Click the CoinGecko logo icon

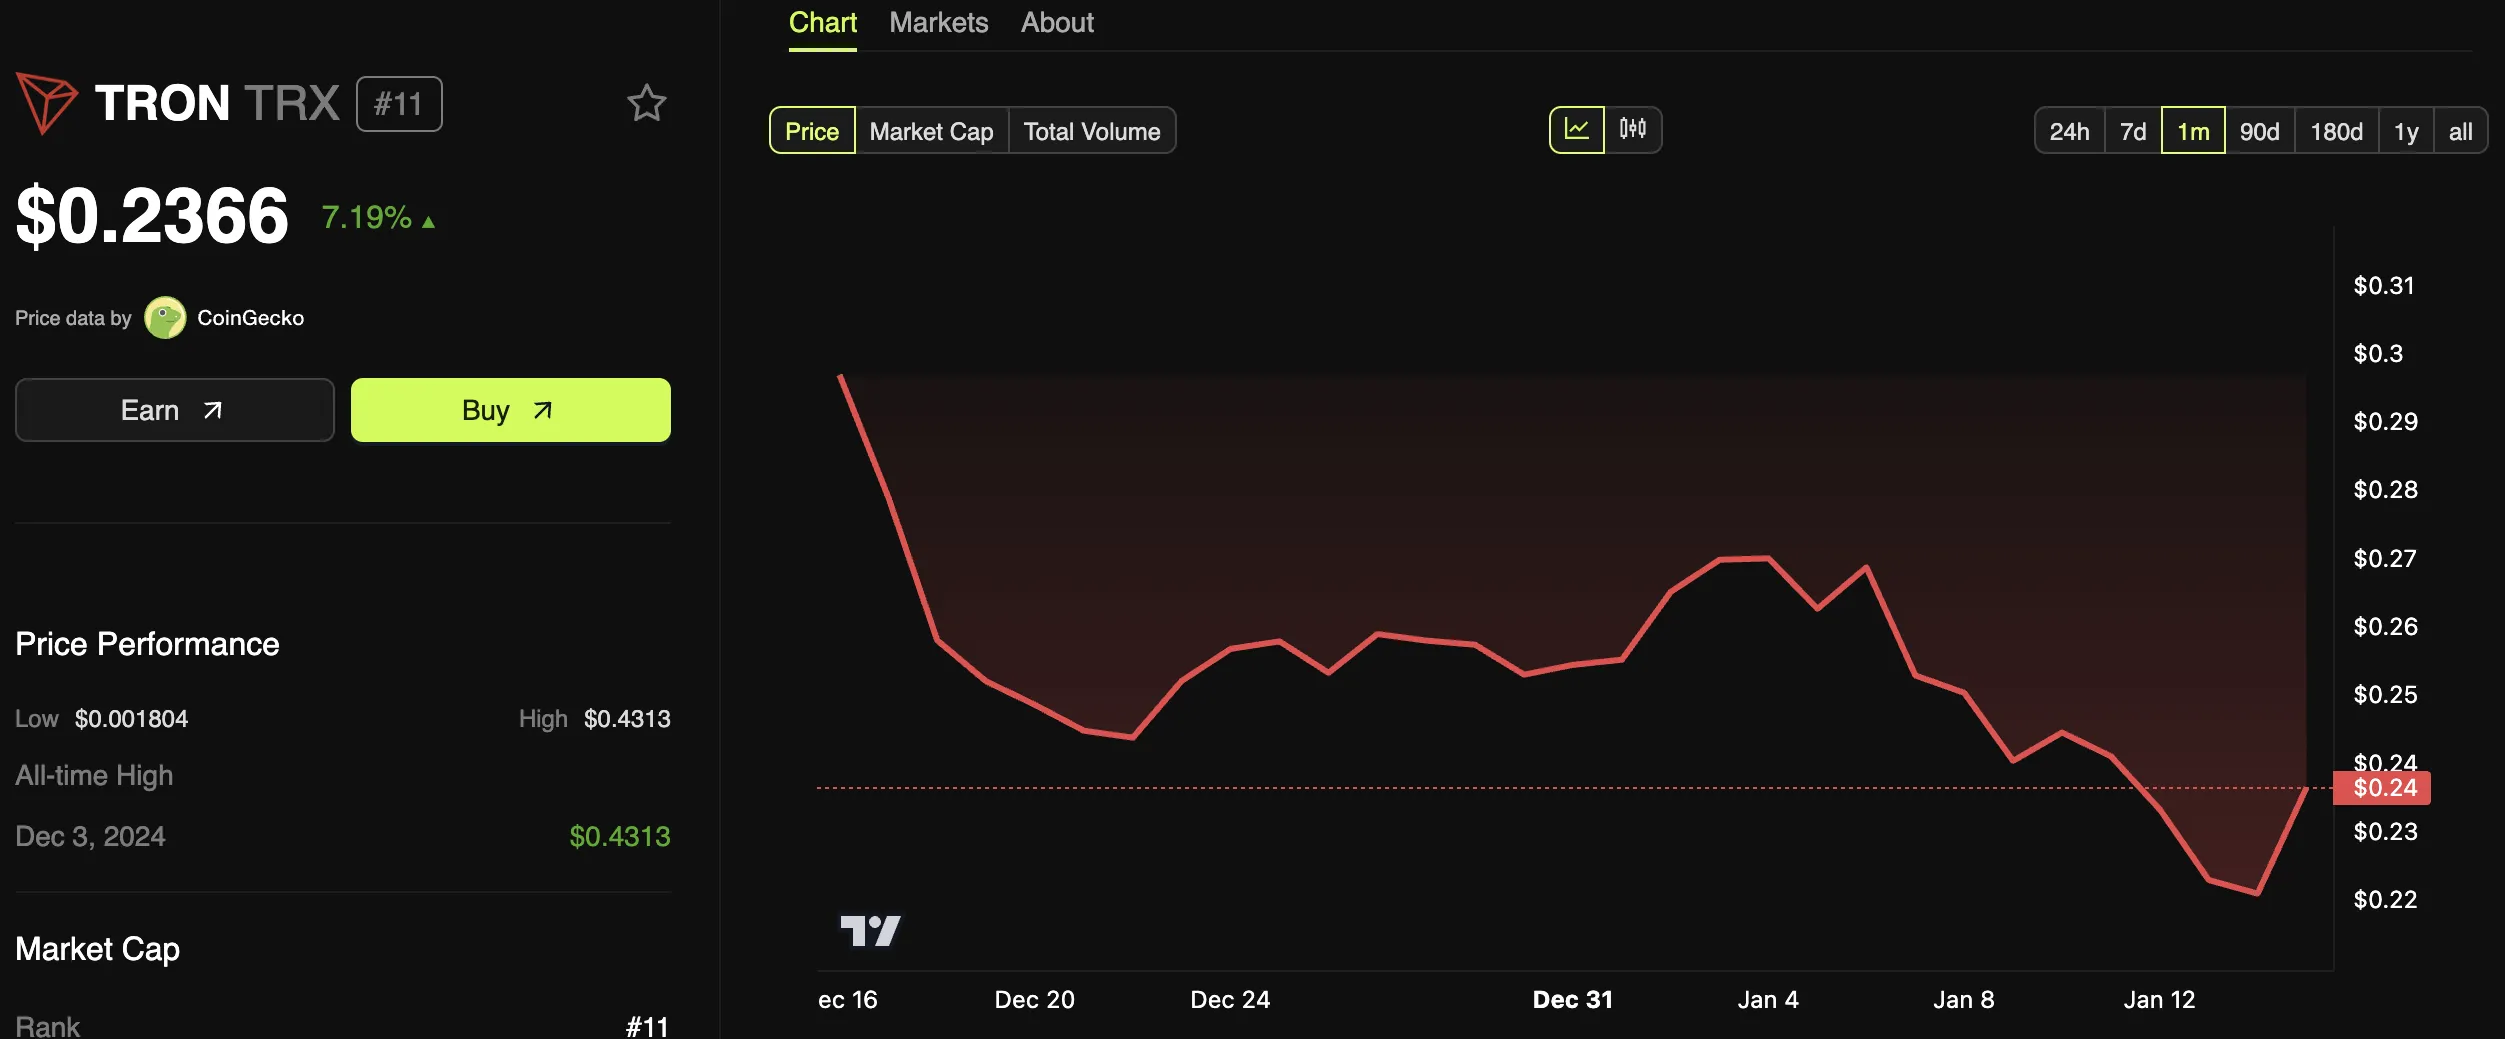click(165, 318)
